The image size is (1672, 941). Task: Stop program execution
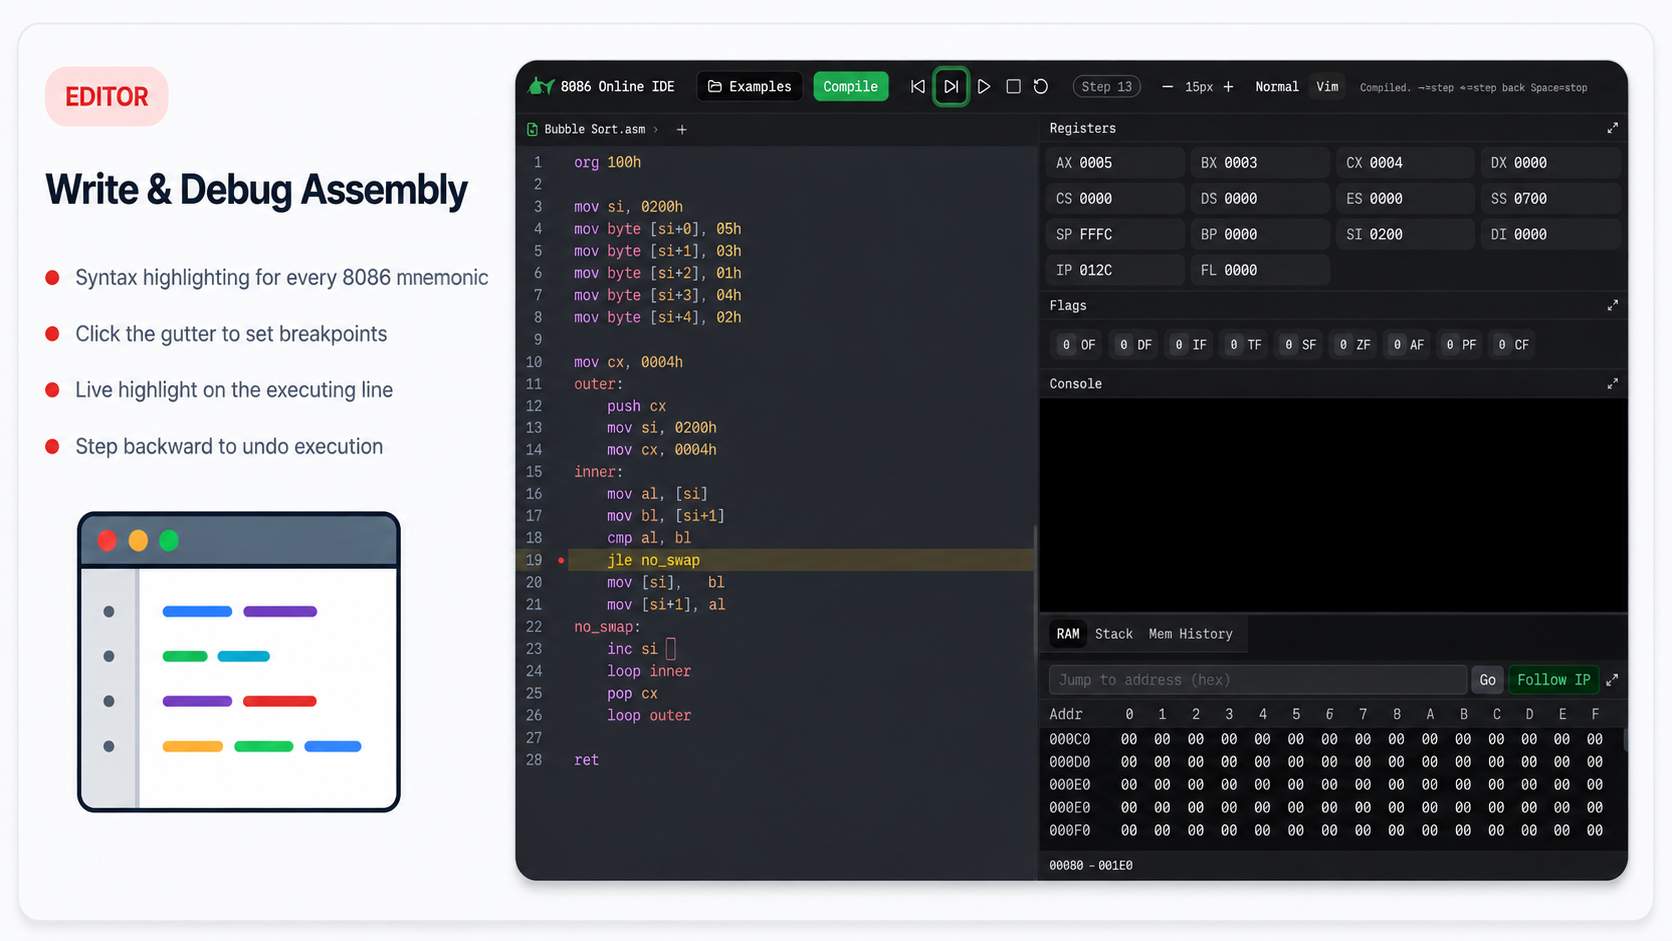click(x=1013, y=87)
